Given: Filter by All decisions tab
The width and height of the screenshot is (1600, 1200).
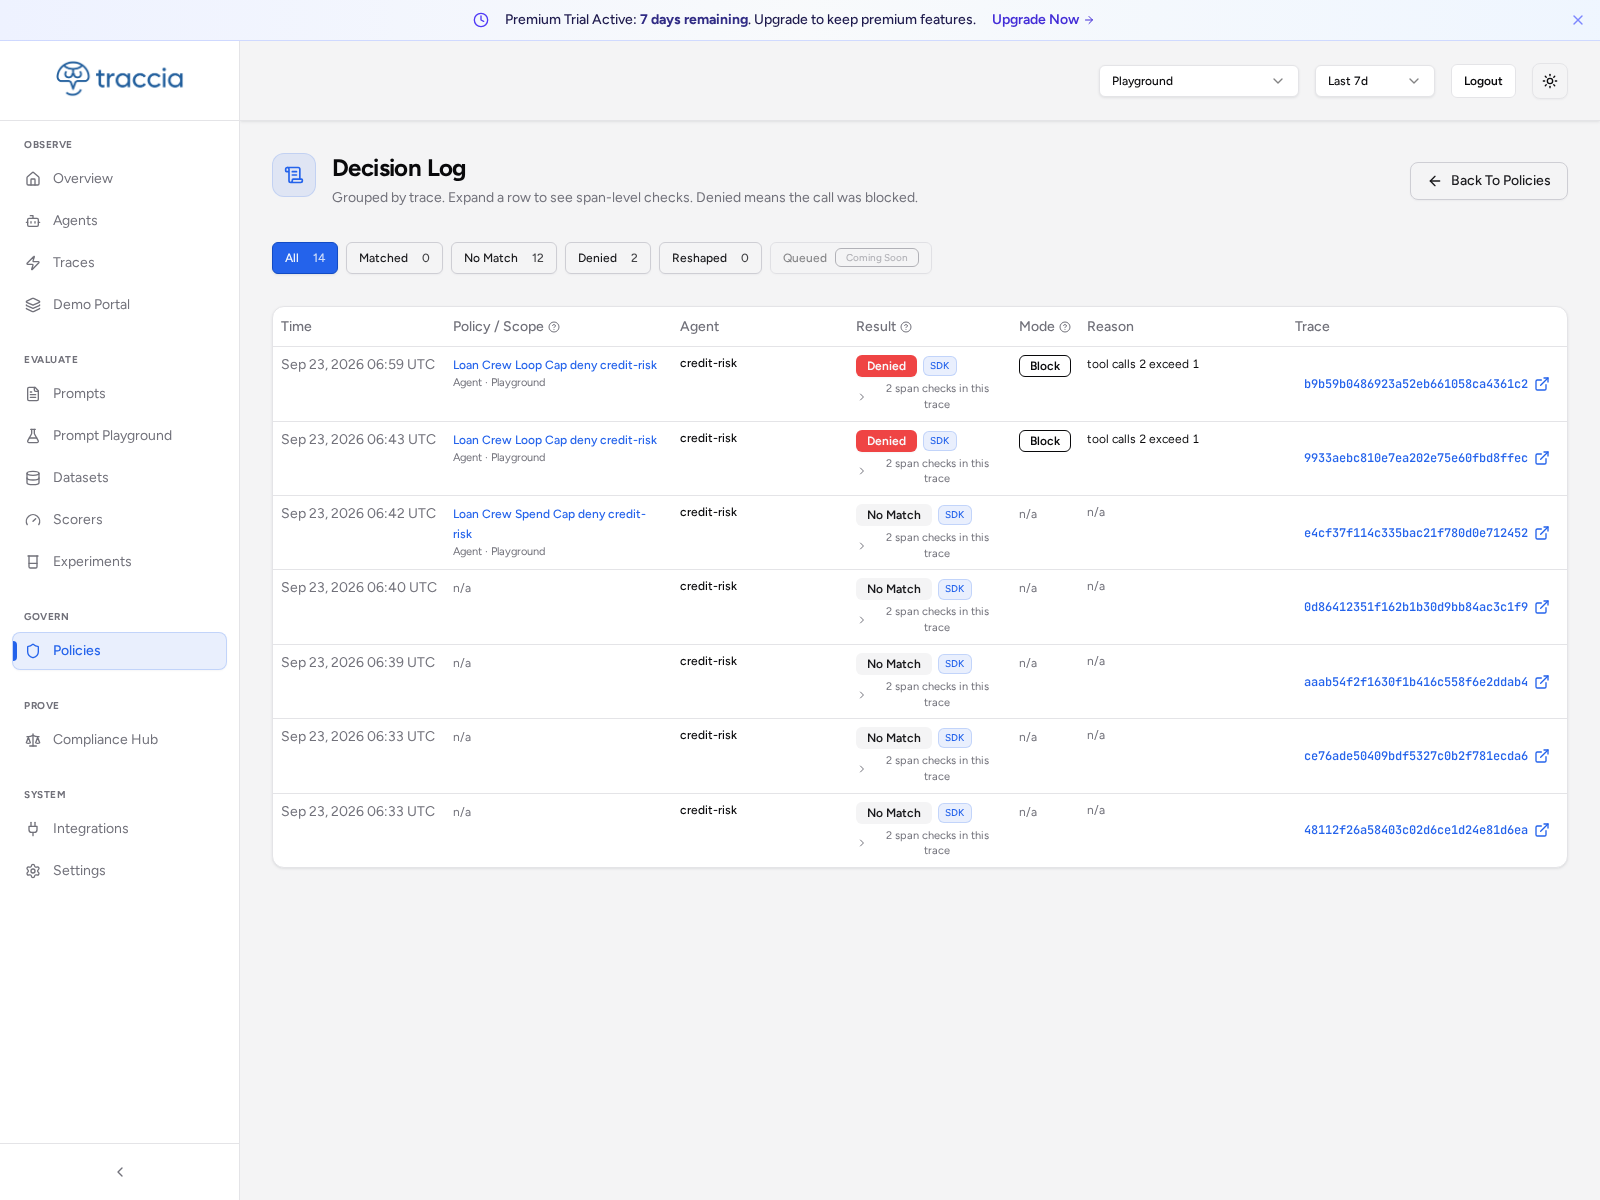Looking at the screenshot, I should click(x=305, y=258).
